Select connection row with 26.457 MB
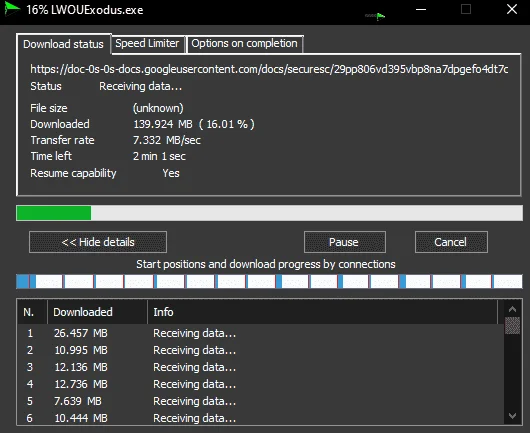 [x=260, y=333]
